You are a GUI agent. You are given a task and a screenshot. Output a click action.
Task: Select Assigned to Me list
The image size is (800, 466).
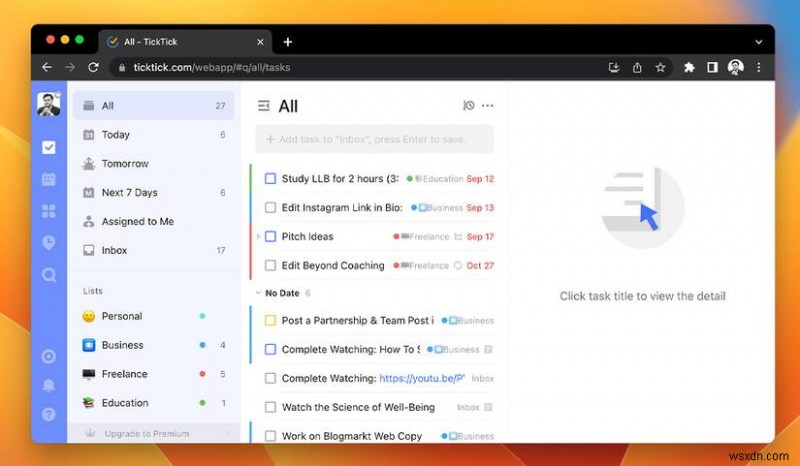click(x=154, y=222)
